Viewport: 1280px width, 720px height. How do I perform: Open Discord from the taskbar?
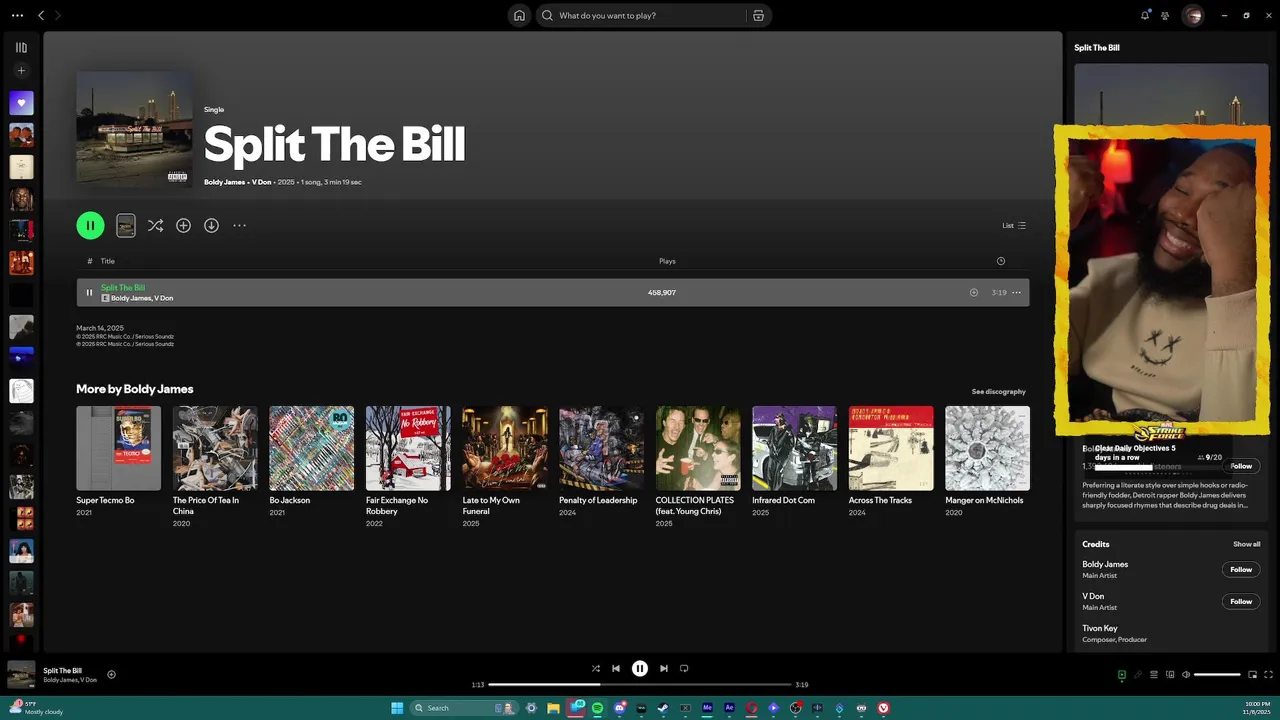tap(619, 708)
